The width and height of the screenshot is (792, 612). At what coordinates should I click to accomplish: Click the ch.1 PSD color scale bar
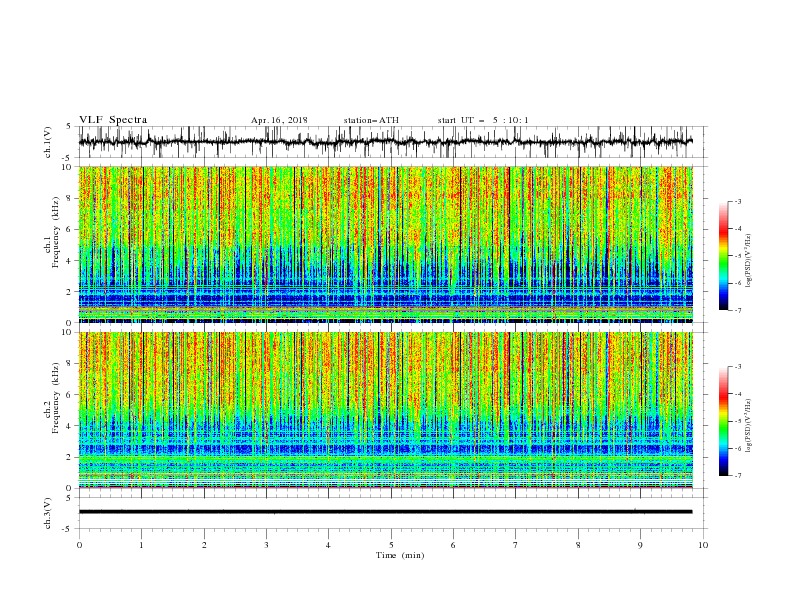tap(723, 256)
